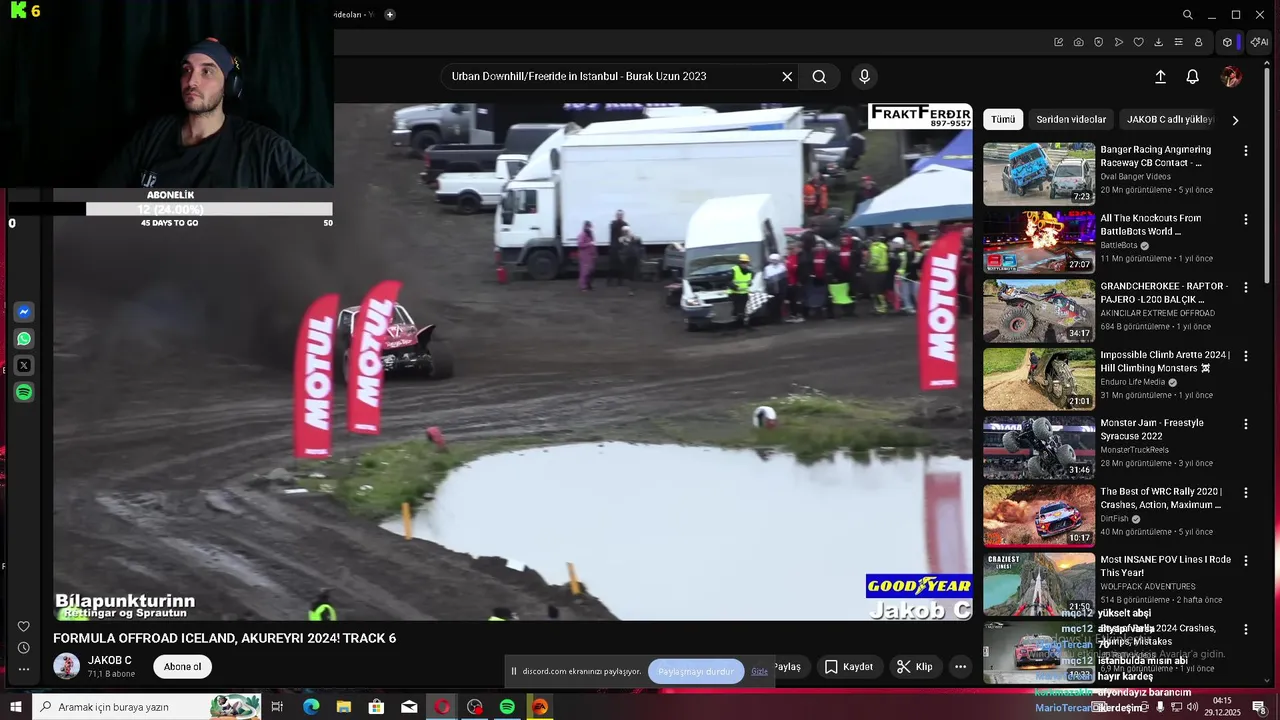Open the X (Twitter) sidebar icon
Viewport: 1280px width, 720px height.
(24, 366)
